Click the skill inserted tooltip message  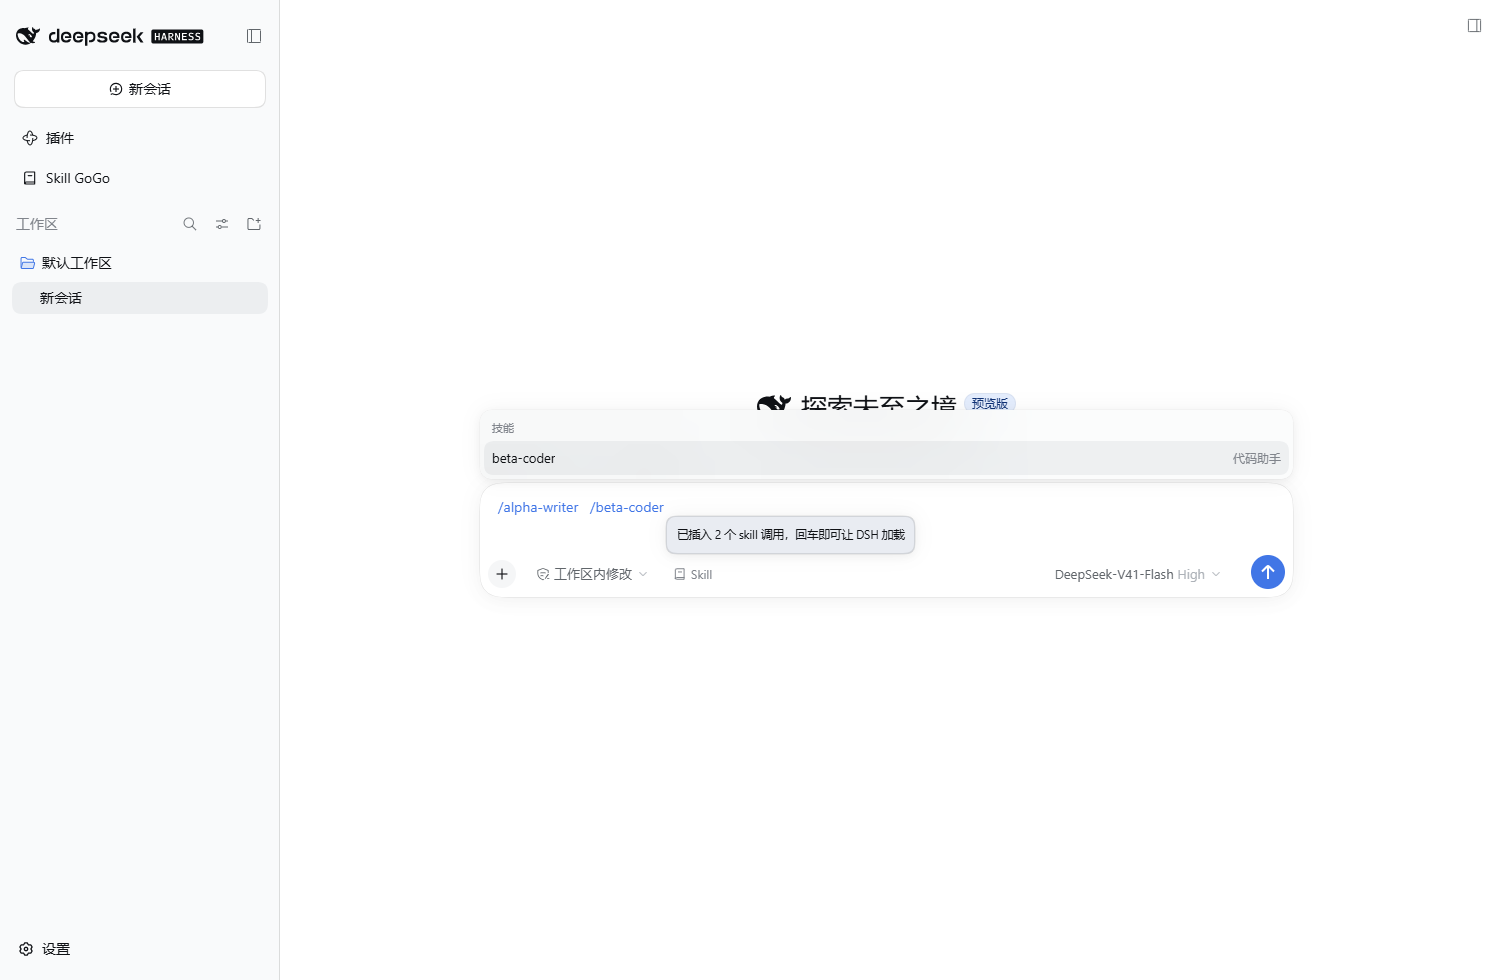pos(790,535)
